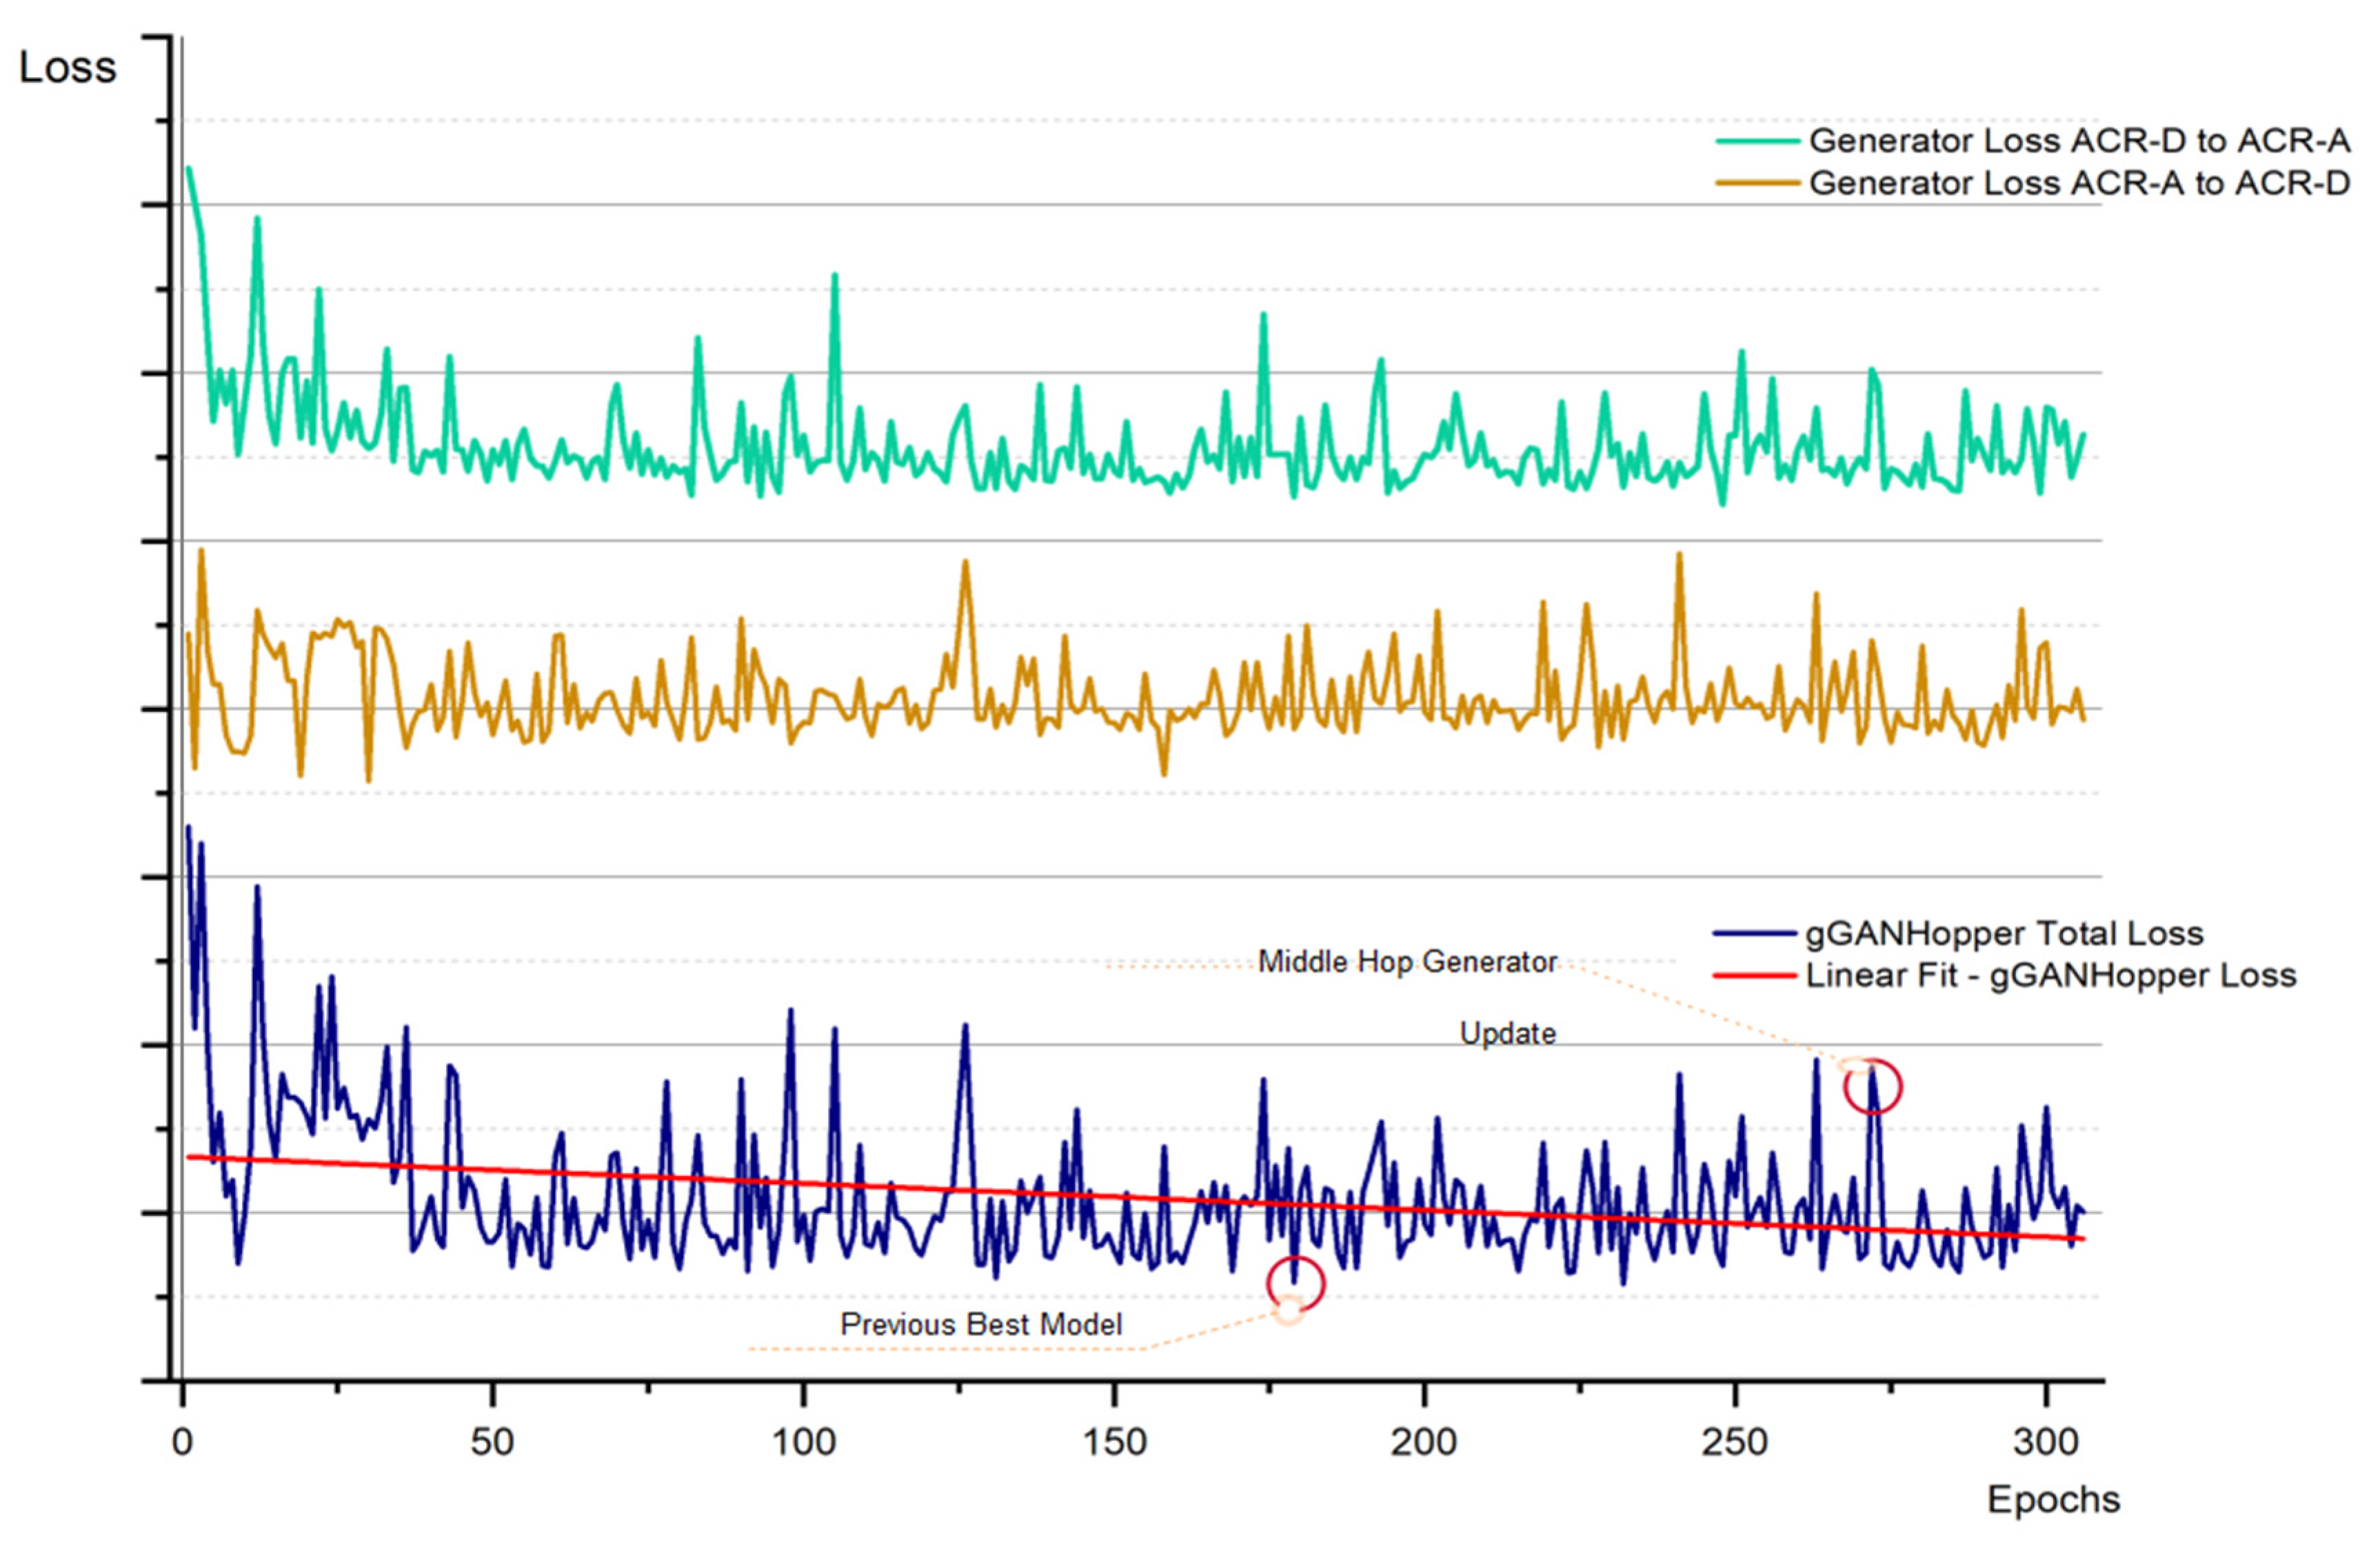Click the 'Loss' y-axis label
Viewport: 2380px width, 1544px height.
[x=68, y=68]
